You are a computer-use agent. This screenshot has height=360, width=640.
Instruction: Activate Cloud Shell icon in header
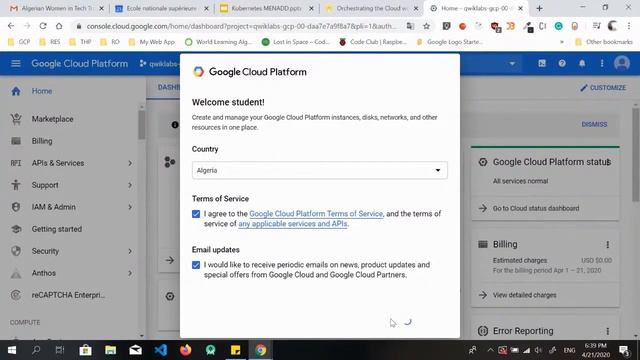coord(542,63)
